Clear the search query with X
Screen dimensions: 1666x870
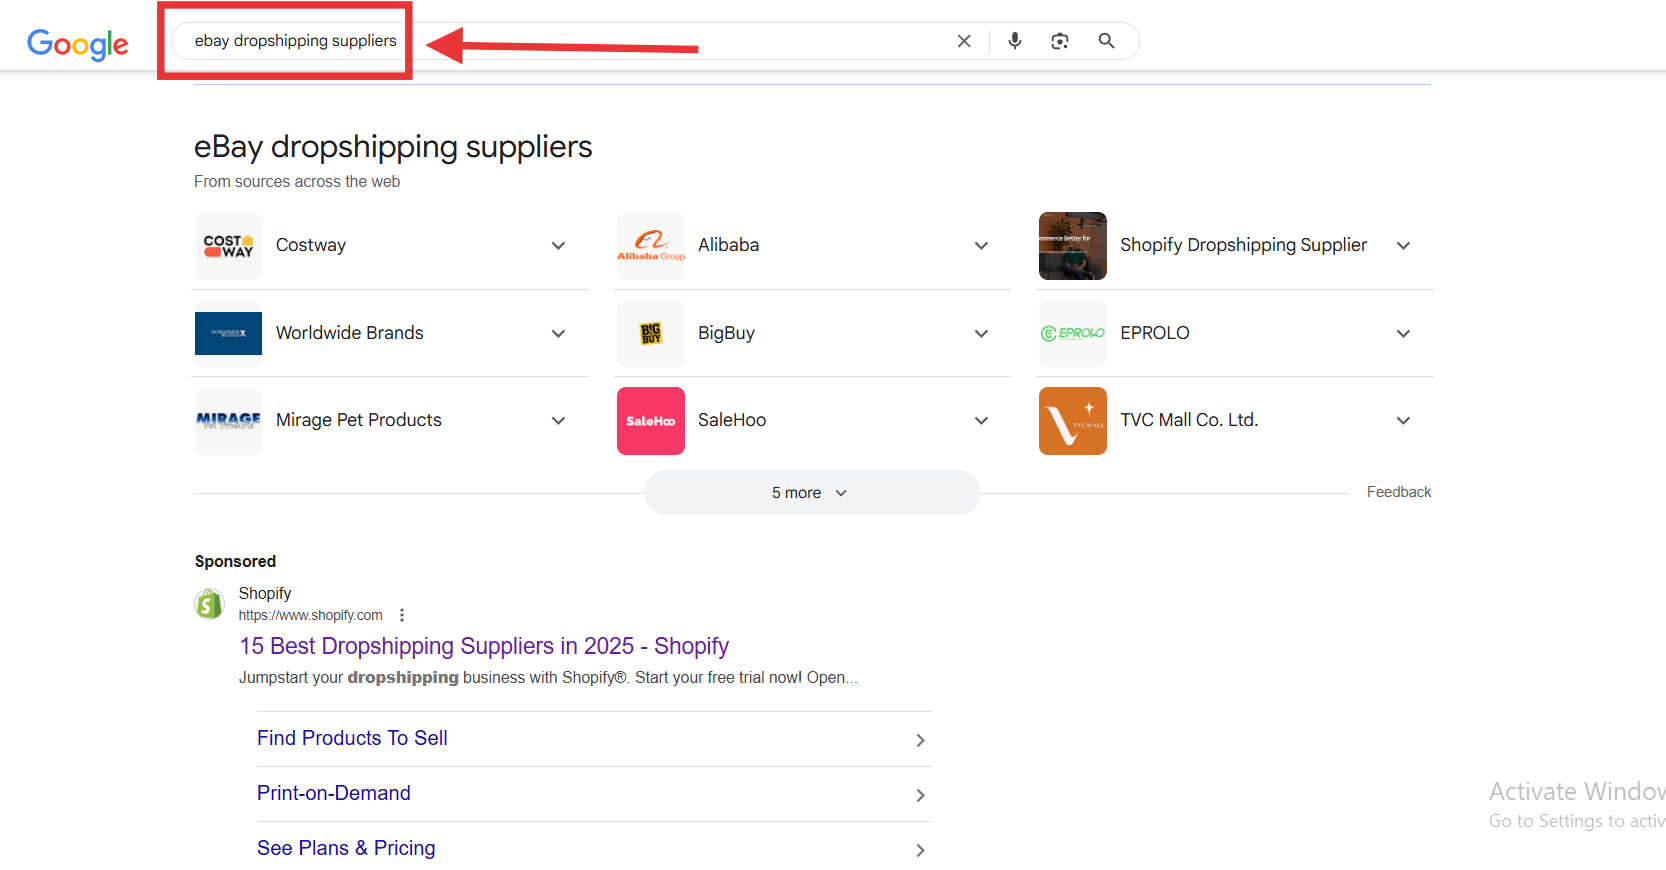[x=964, y=41]
